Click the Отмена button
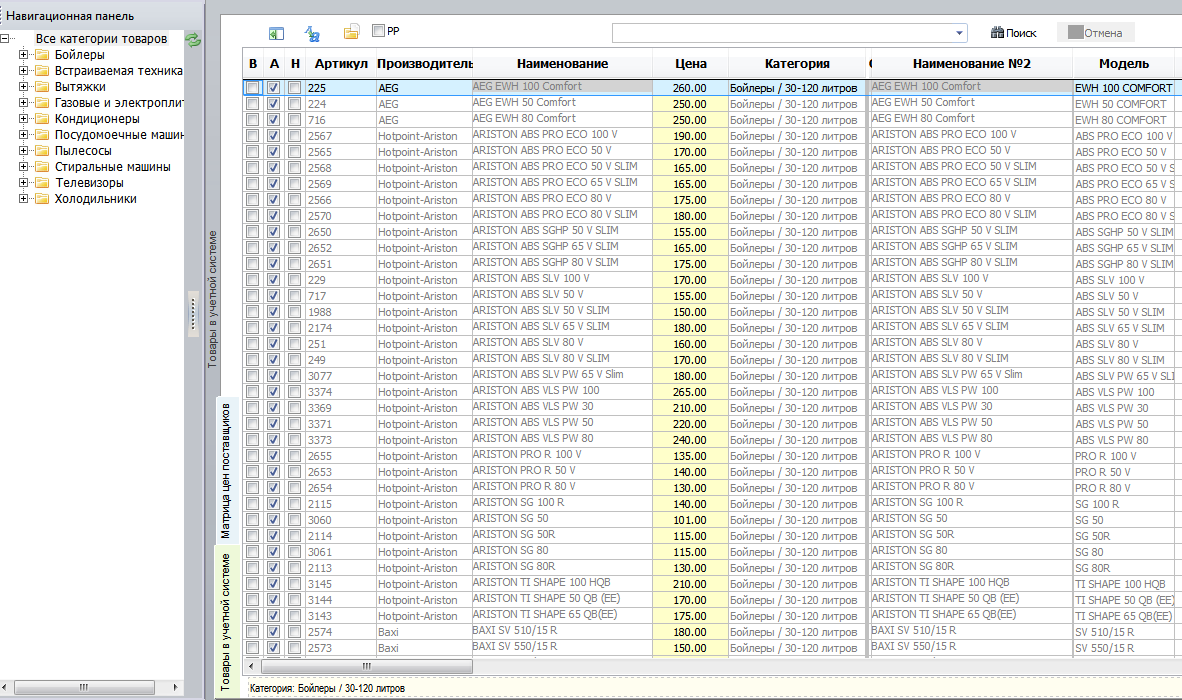Image resolution: width=1182 pixels, height=700 pixels. tap(1095, 32)
